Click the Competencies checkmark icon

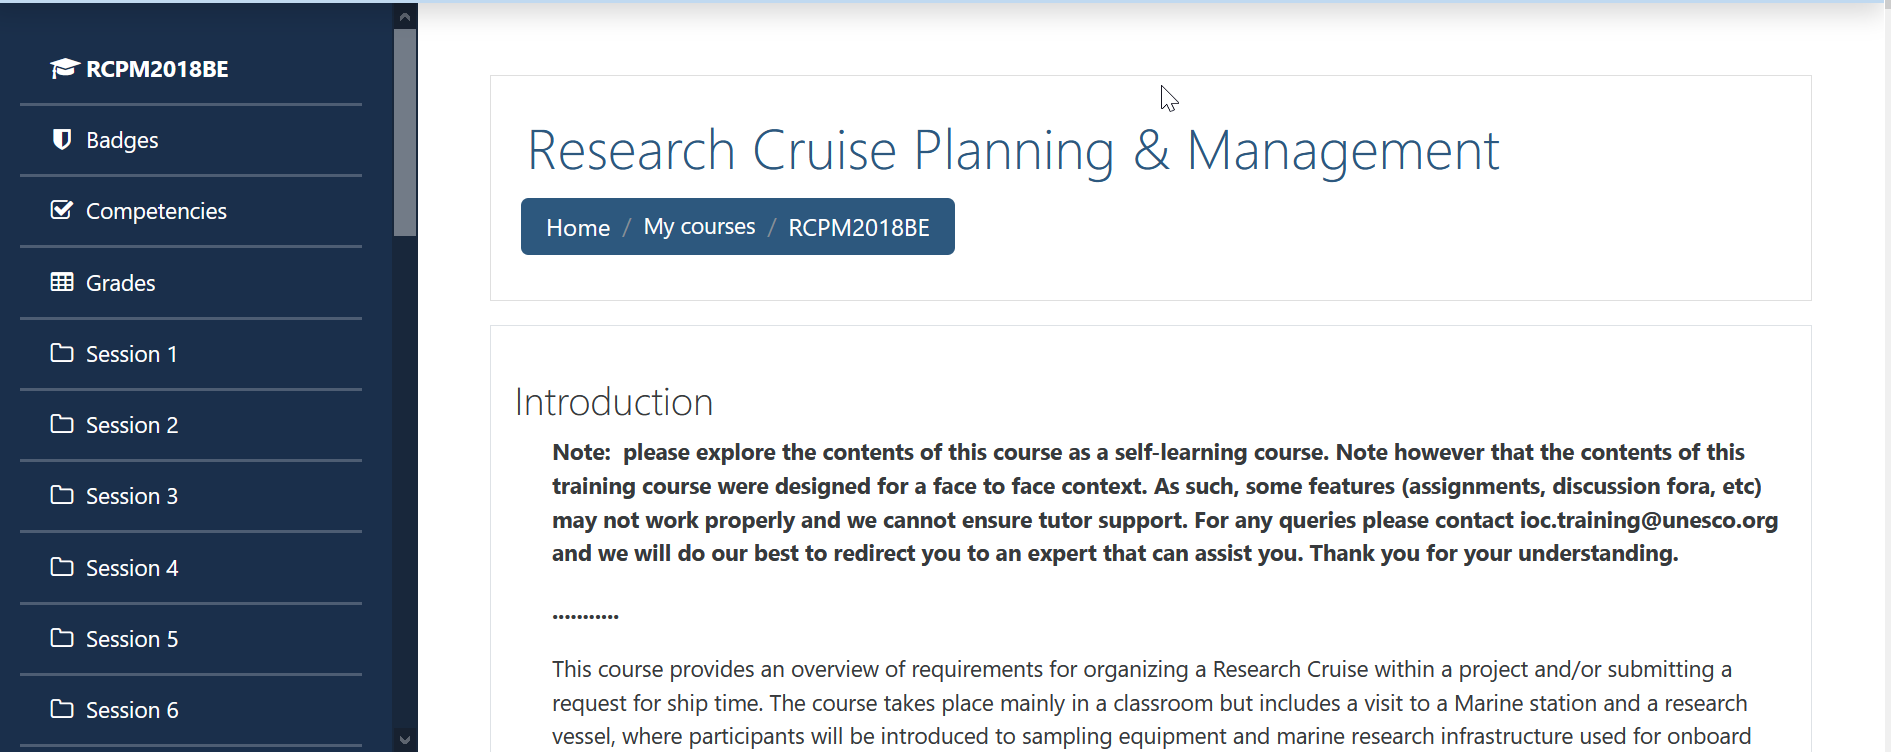point(62,210)
